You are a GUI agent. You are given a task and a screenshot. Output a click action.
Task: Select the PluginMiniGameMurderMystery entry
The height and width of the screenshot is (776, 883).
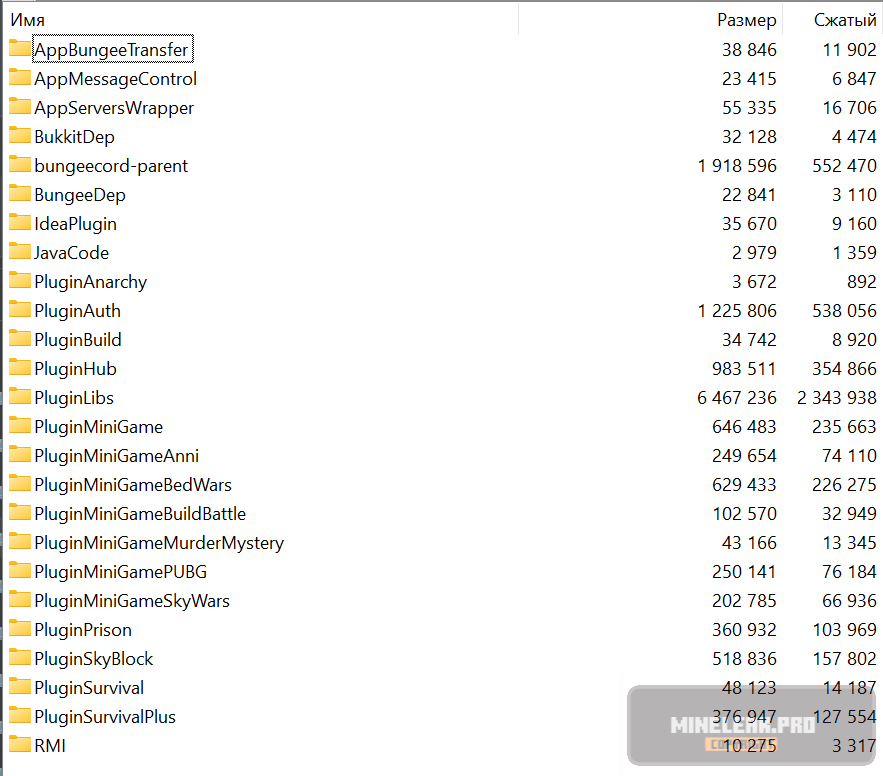(158, 543)
